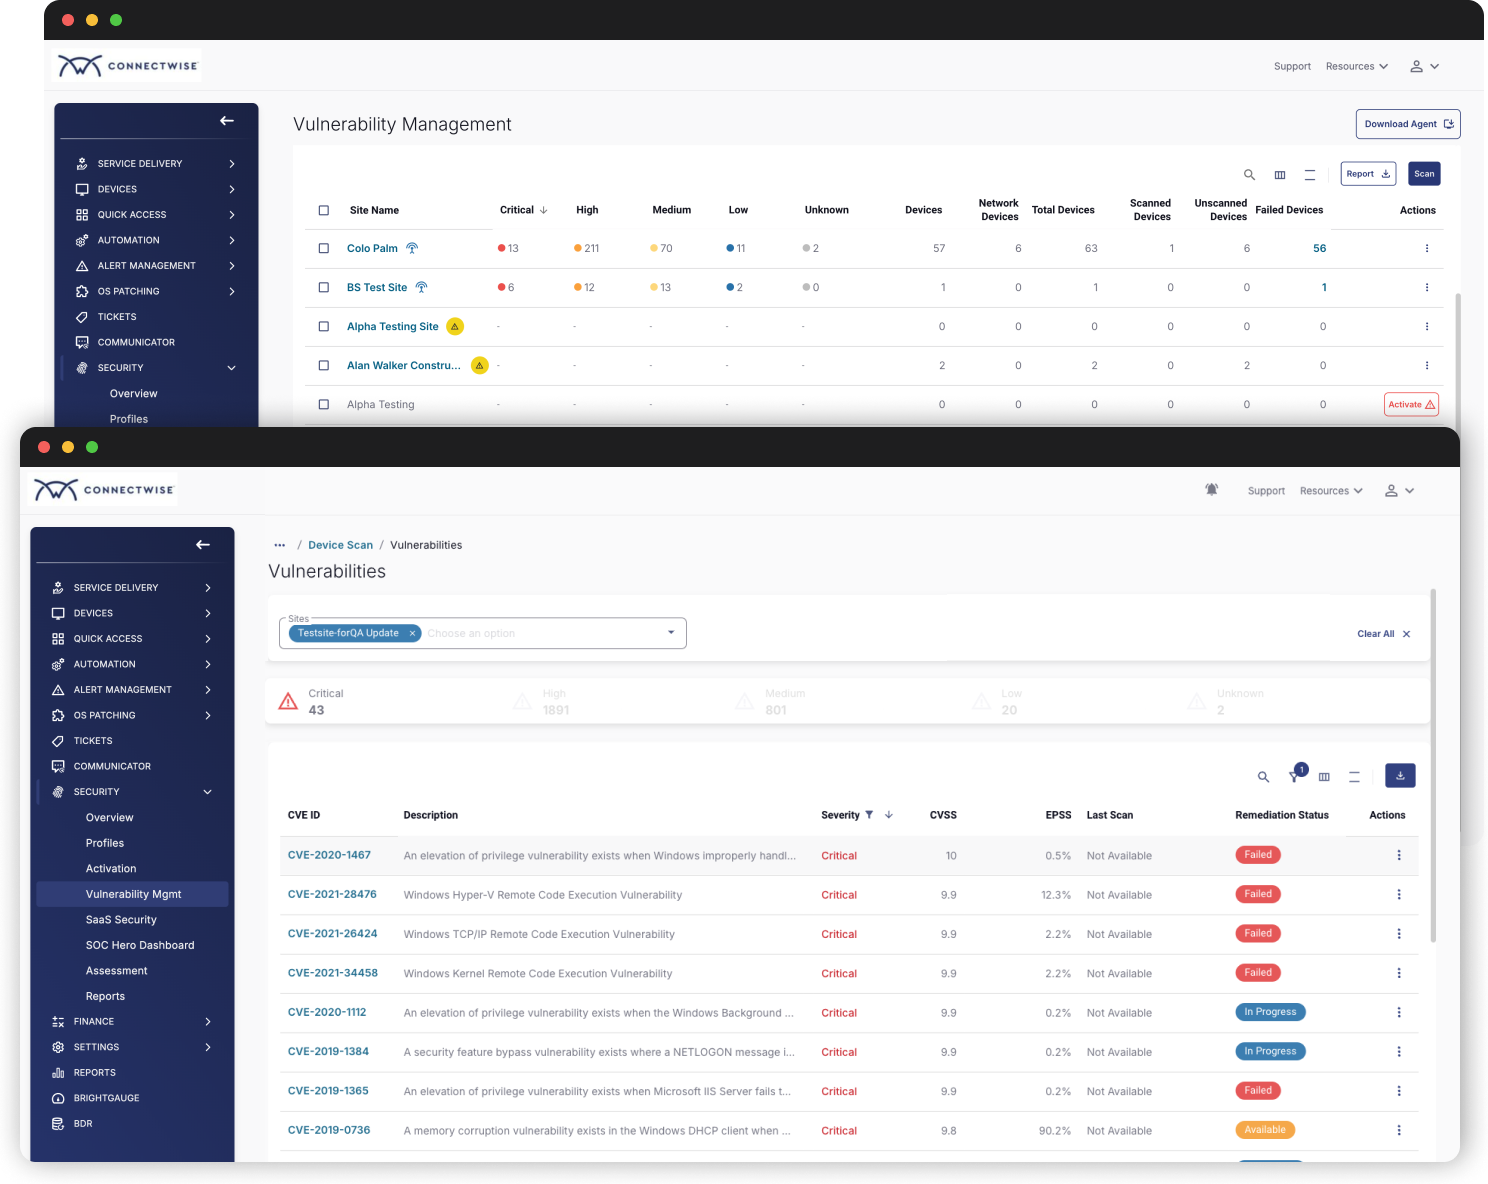
Task: Click the search icon in Vulnerabilities table
Action: click(x=1263, y=777)
